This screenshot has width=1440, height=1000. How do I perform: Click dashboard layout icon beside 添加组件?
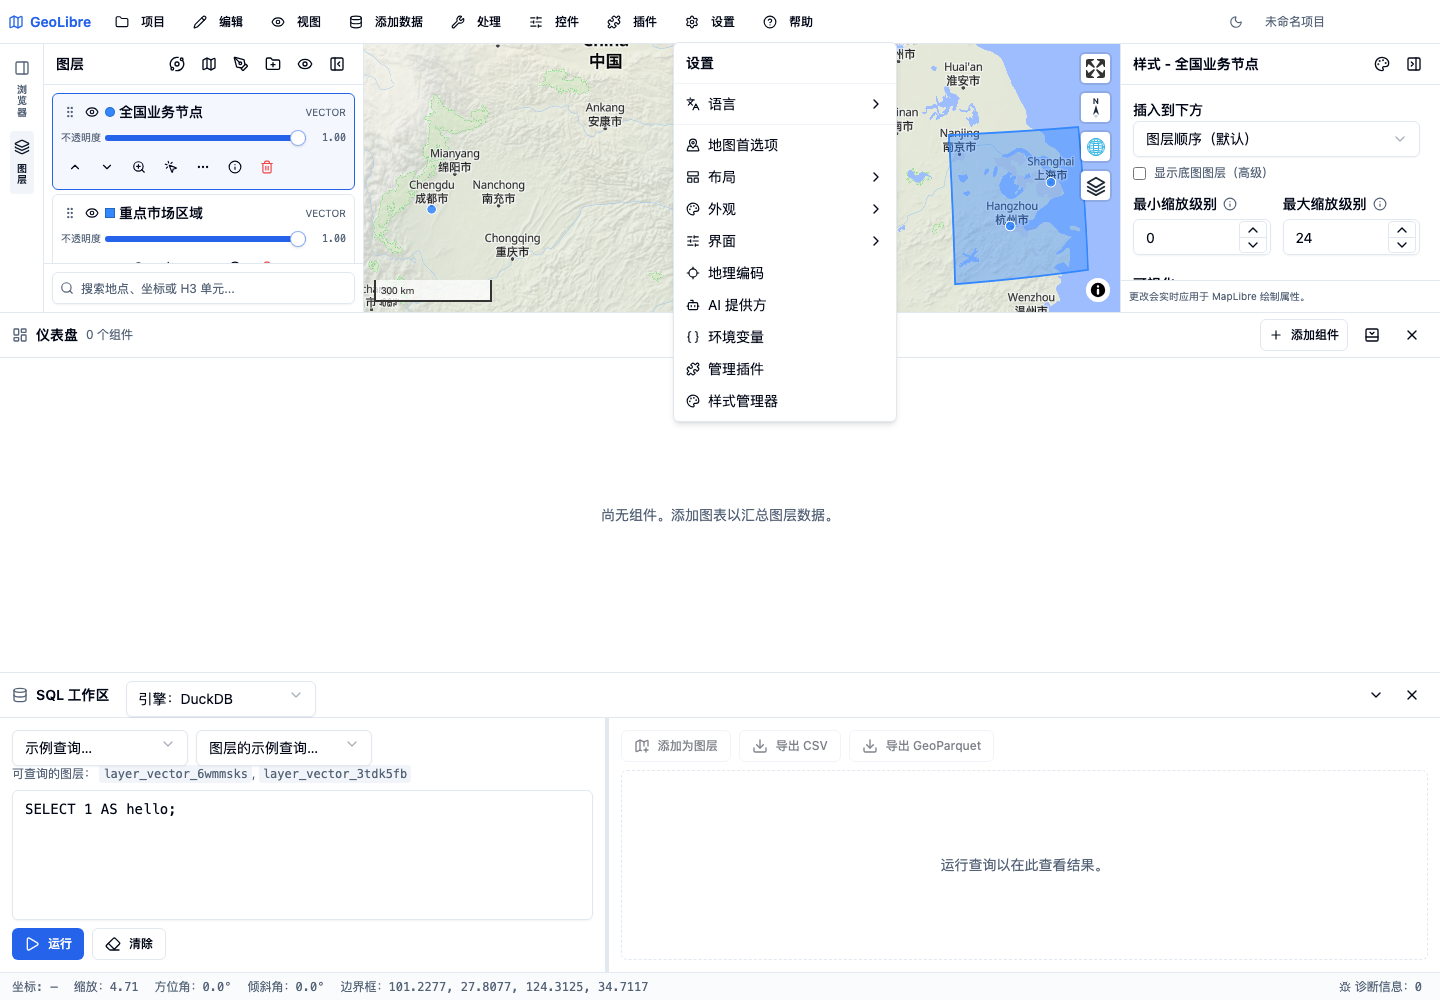pos(1372,335)
